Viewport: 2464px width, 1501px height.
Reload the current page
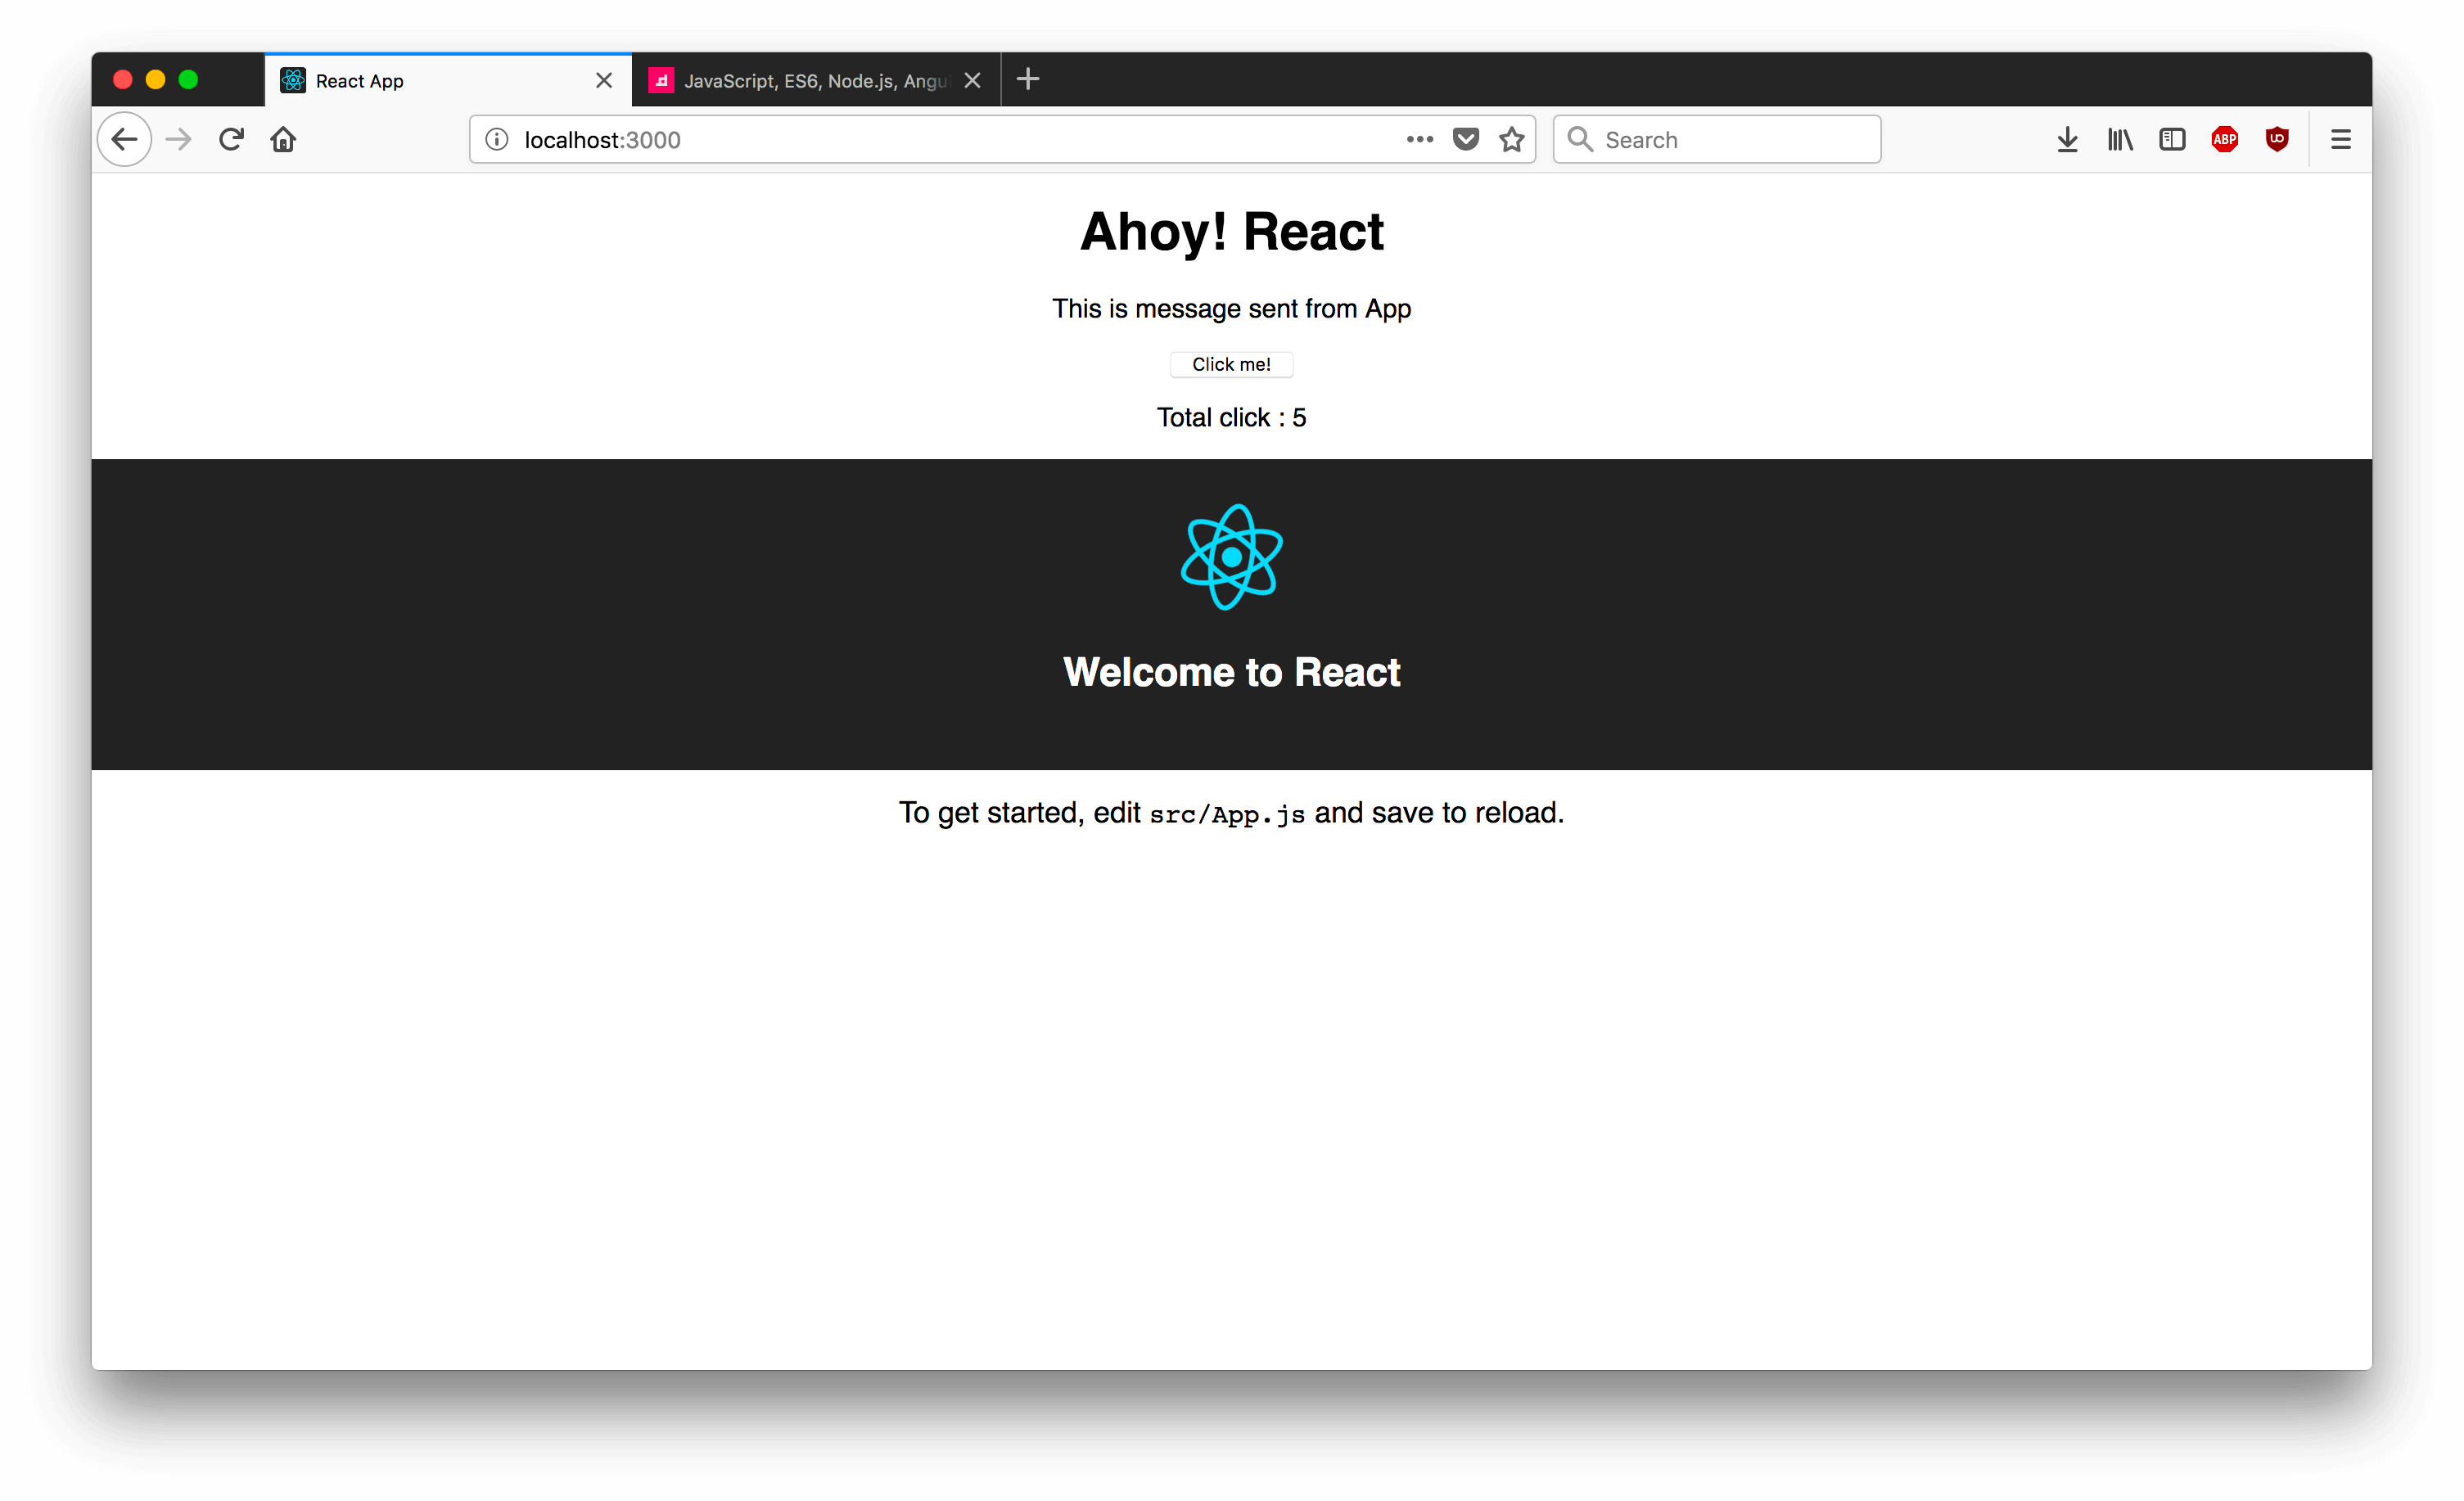click(x=231, y=139)
